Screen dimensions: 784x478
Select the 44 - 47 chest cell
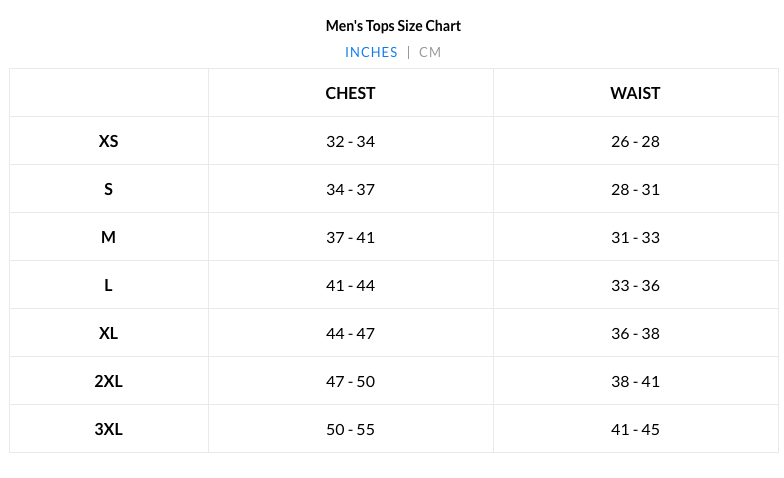(x=350, y=333)
